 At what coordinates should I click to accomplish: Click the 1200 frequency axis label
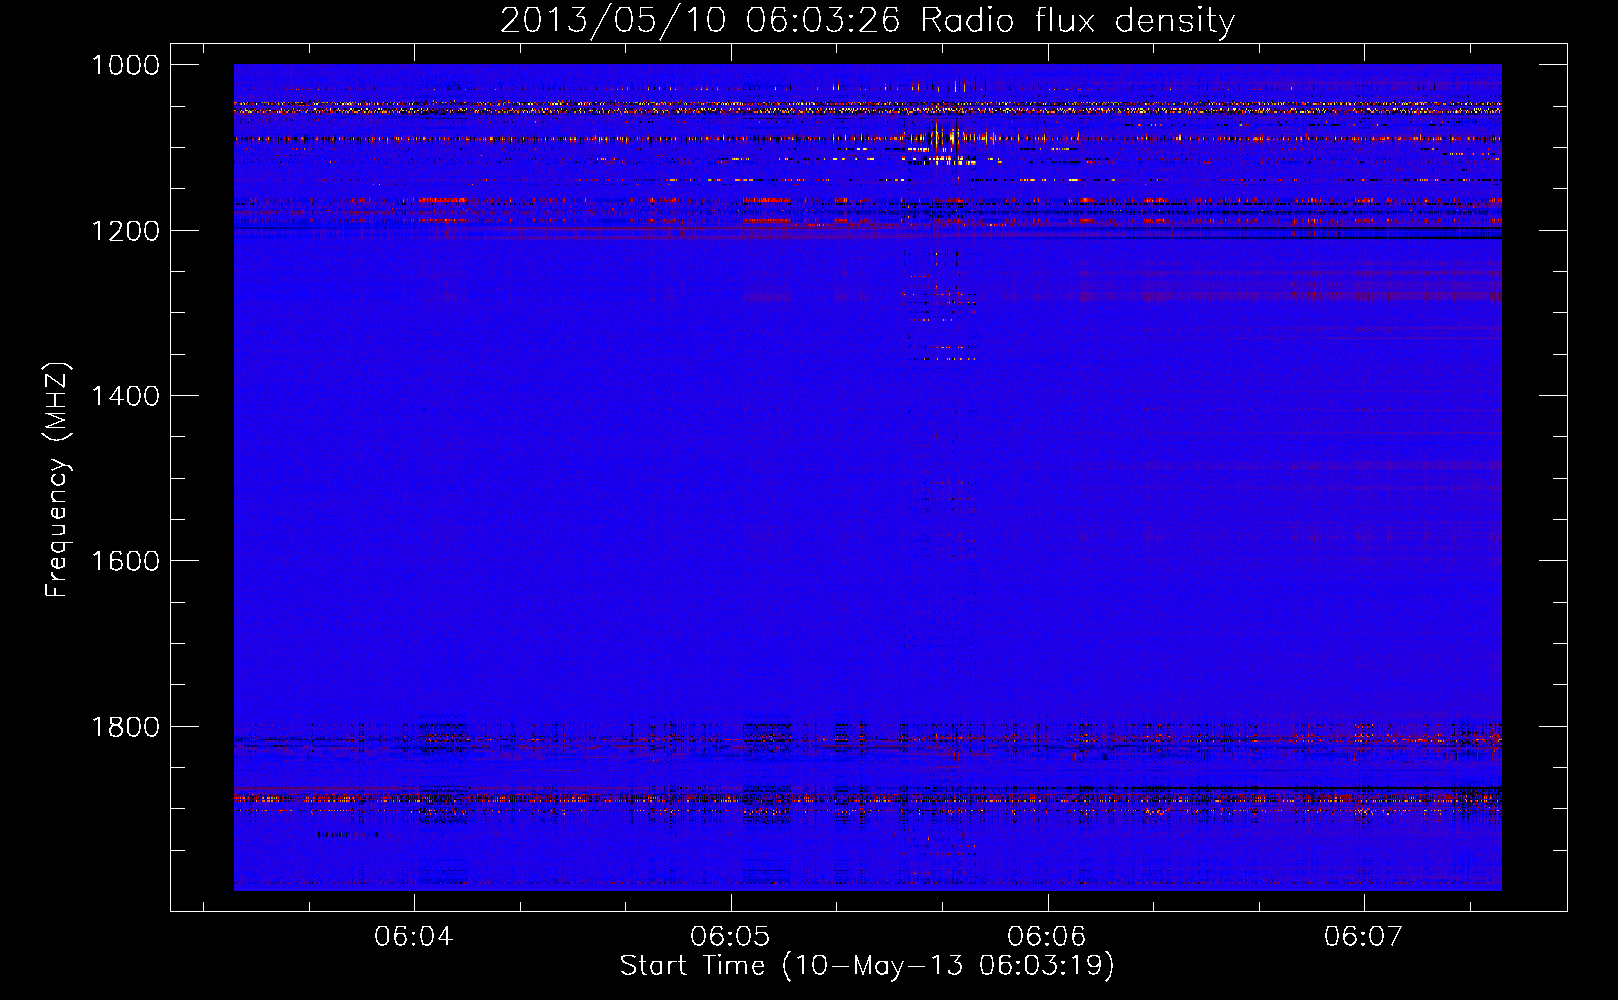(x=125, y=231)
